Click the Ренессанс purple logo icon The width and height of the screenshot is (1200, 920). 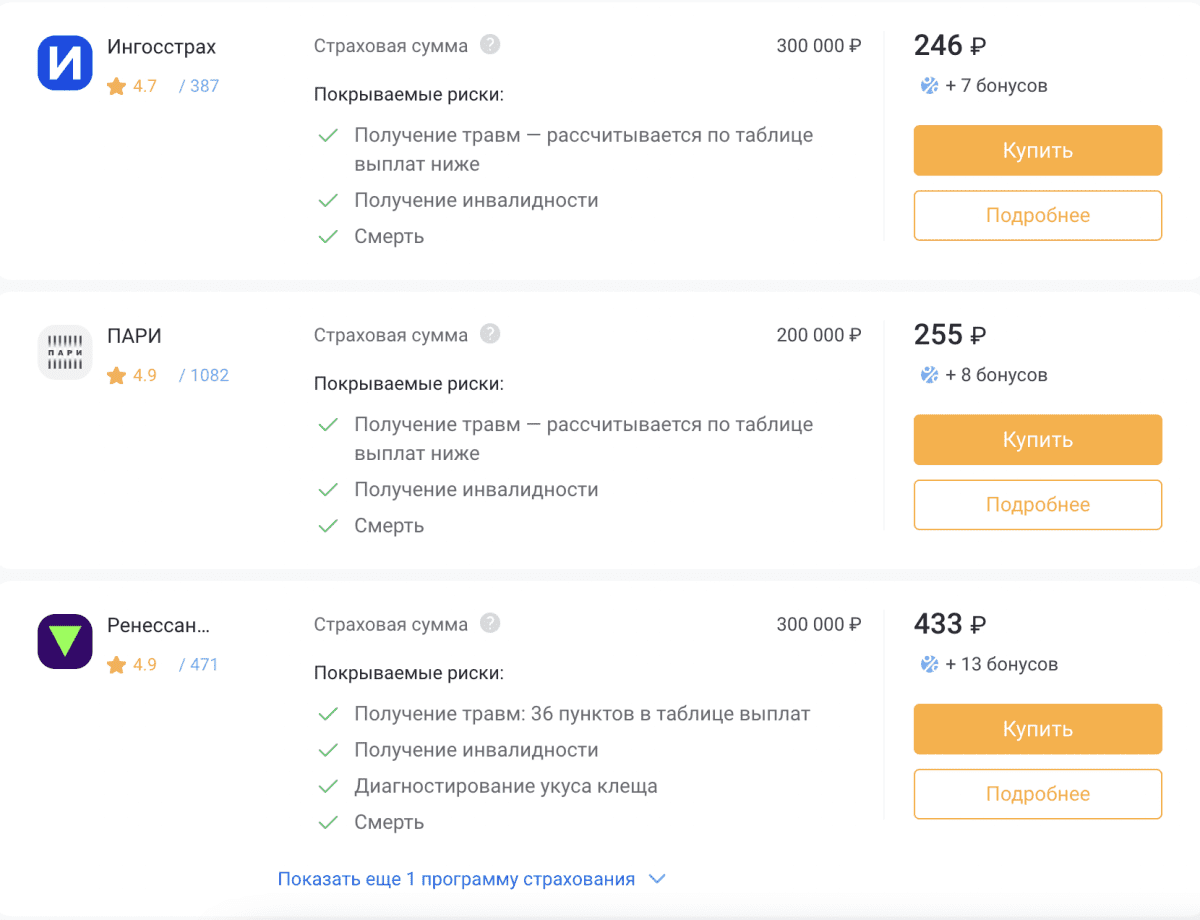tap(65, 641)
